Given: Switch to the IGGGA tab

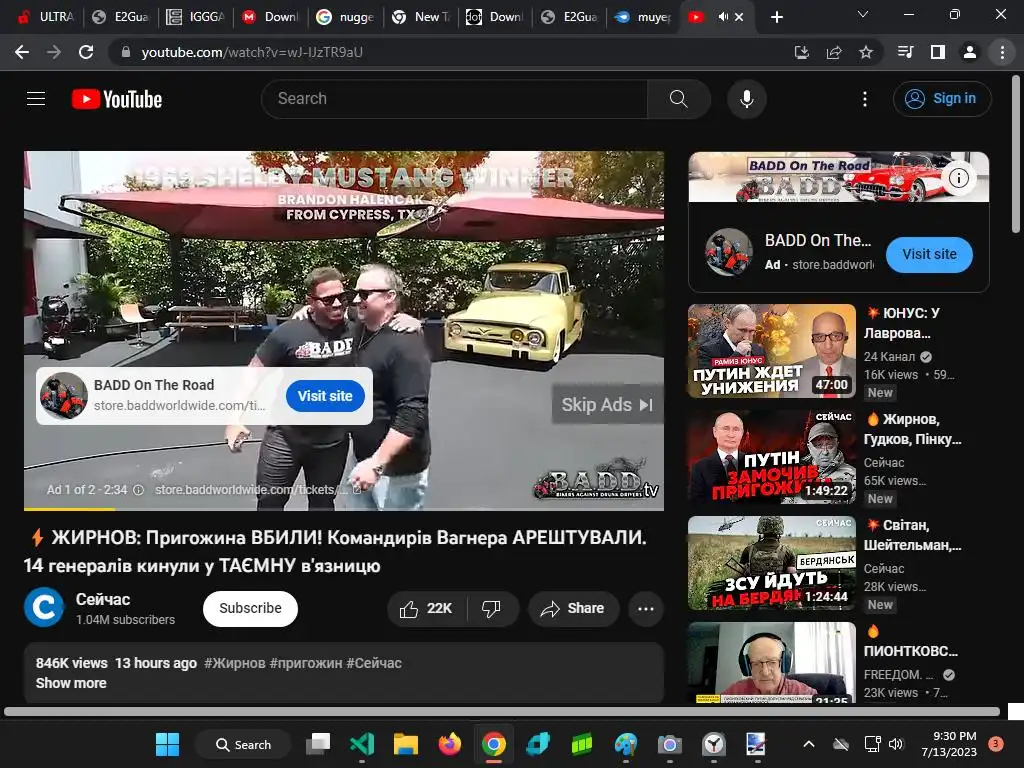Looking at the screenshot, I should (x=196, y=17).
